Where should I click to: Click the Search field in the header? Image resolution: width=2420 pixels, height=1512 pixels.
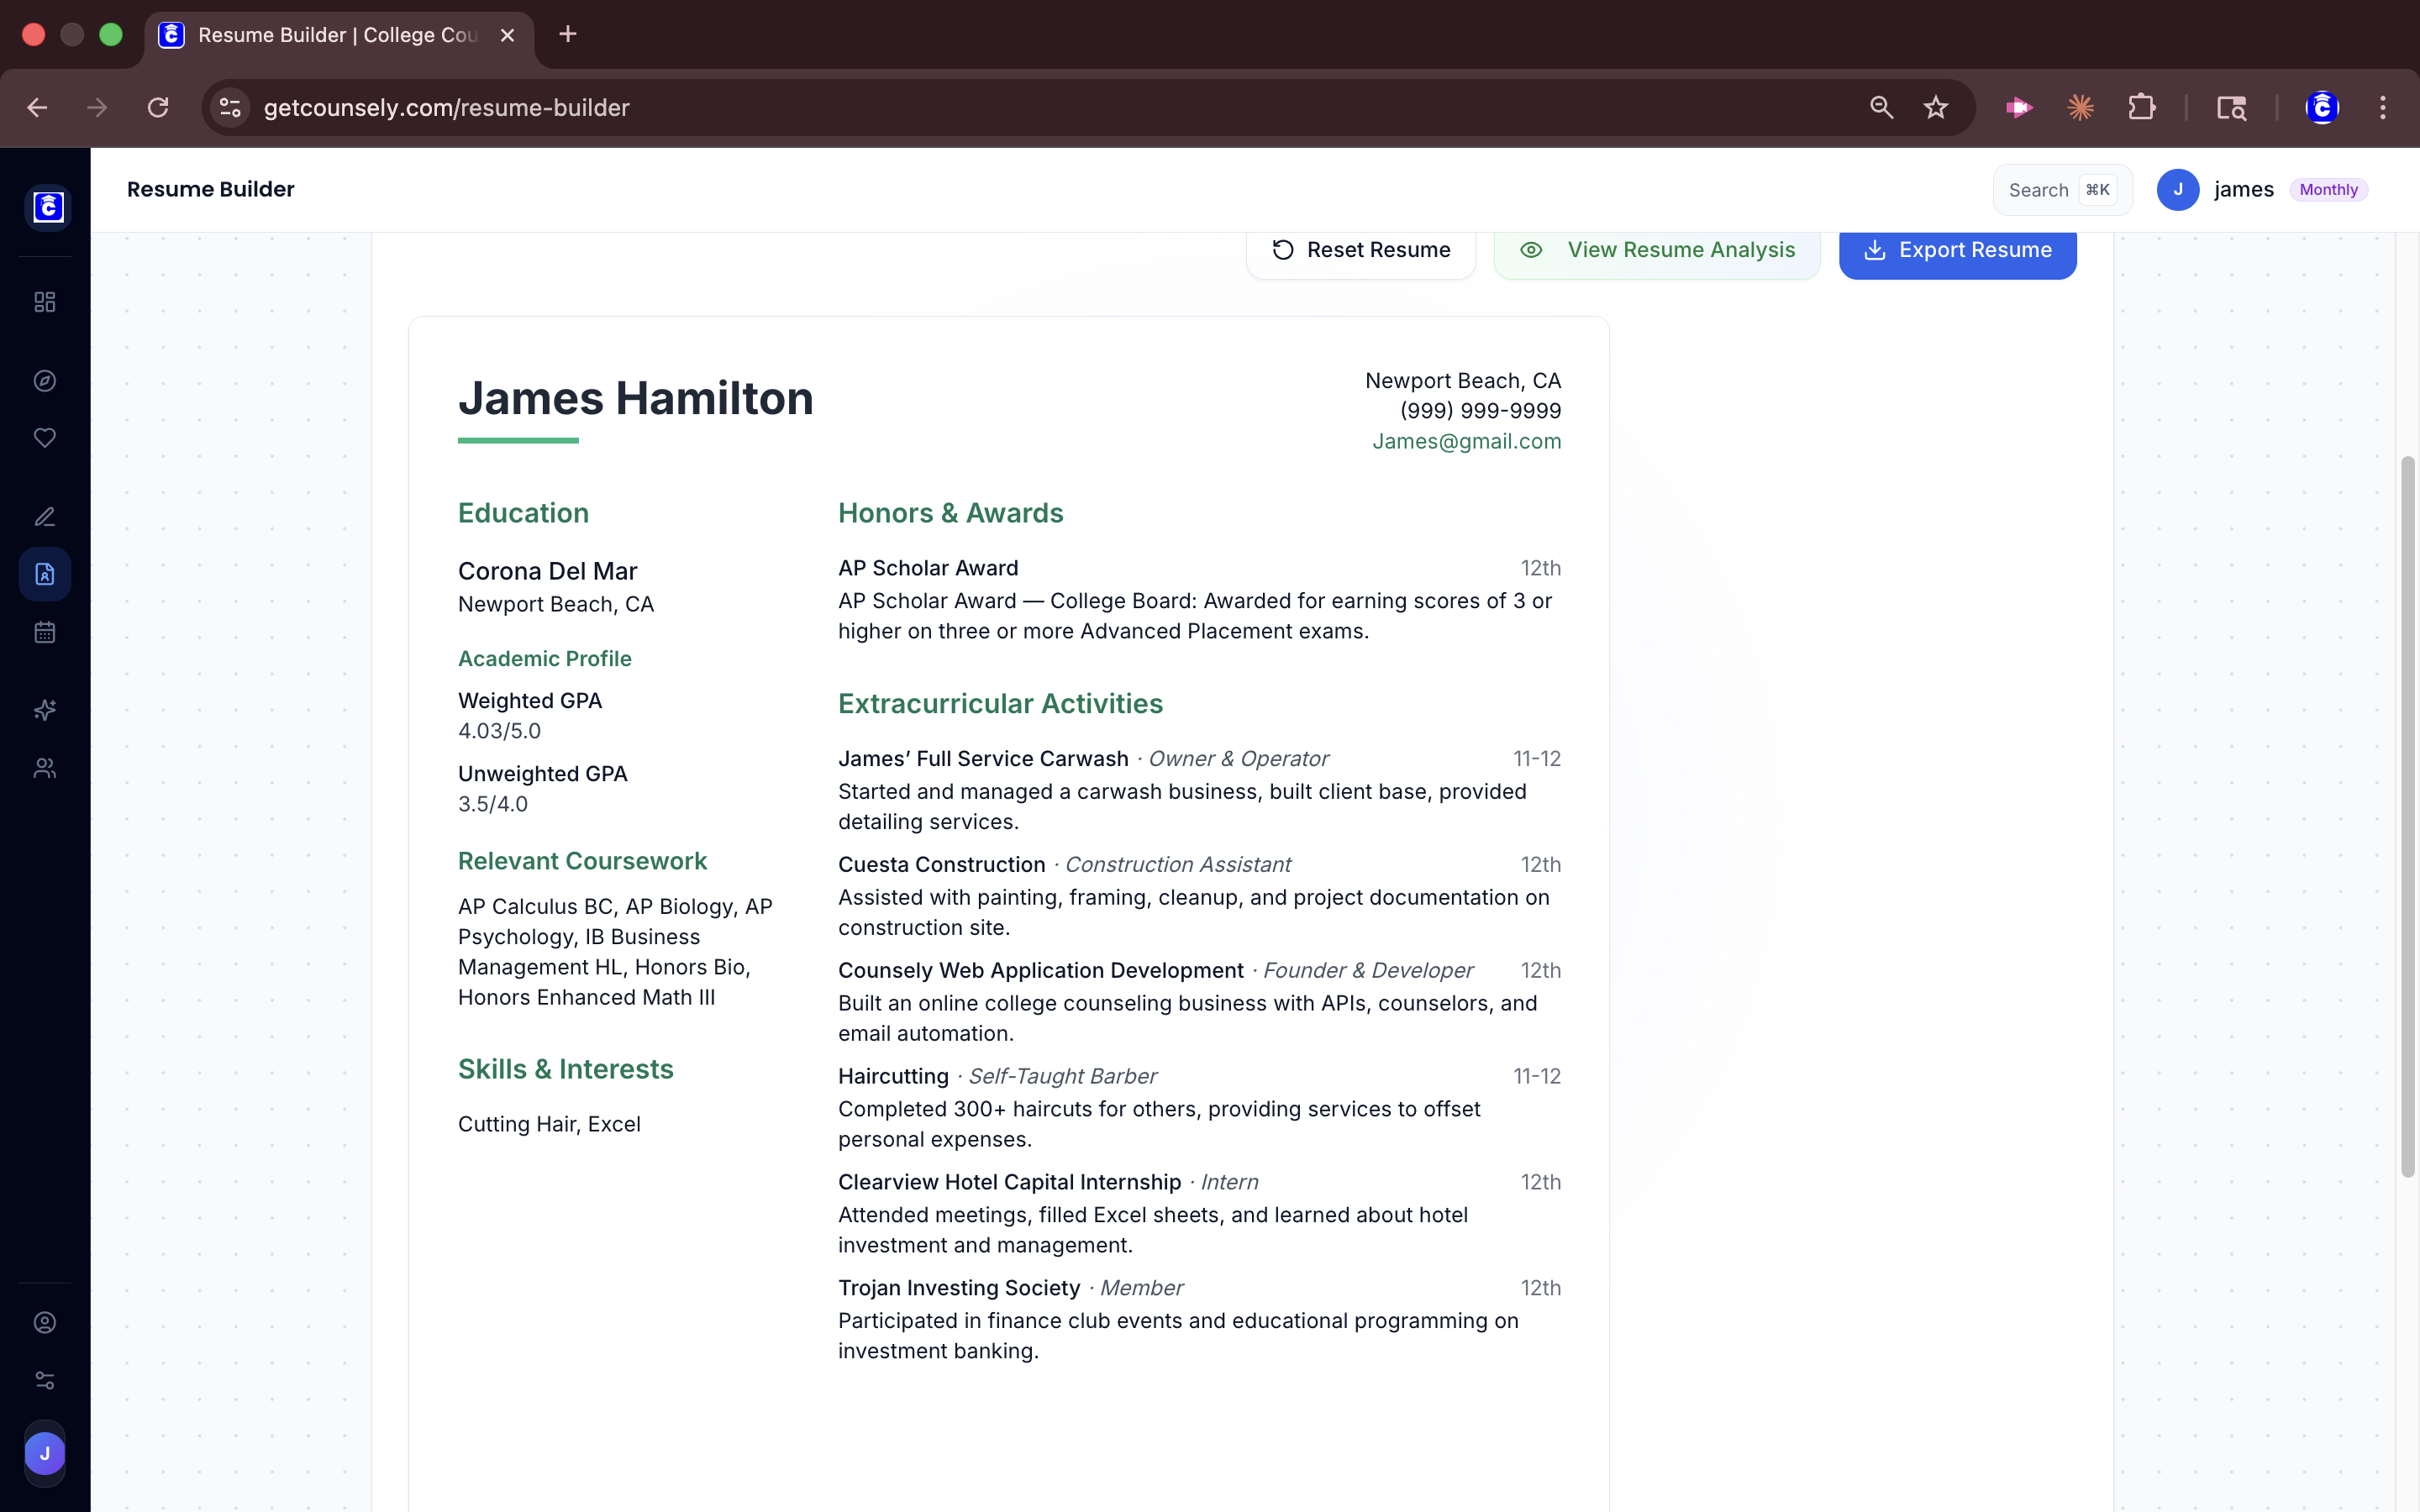(x=2059, y=189)
